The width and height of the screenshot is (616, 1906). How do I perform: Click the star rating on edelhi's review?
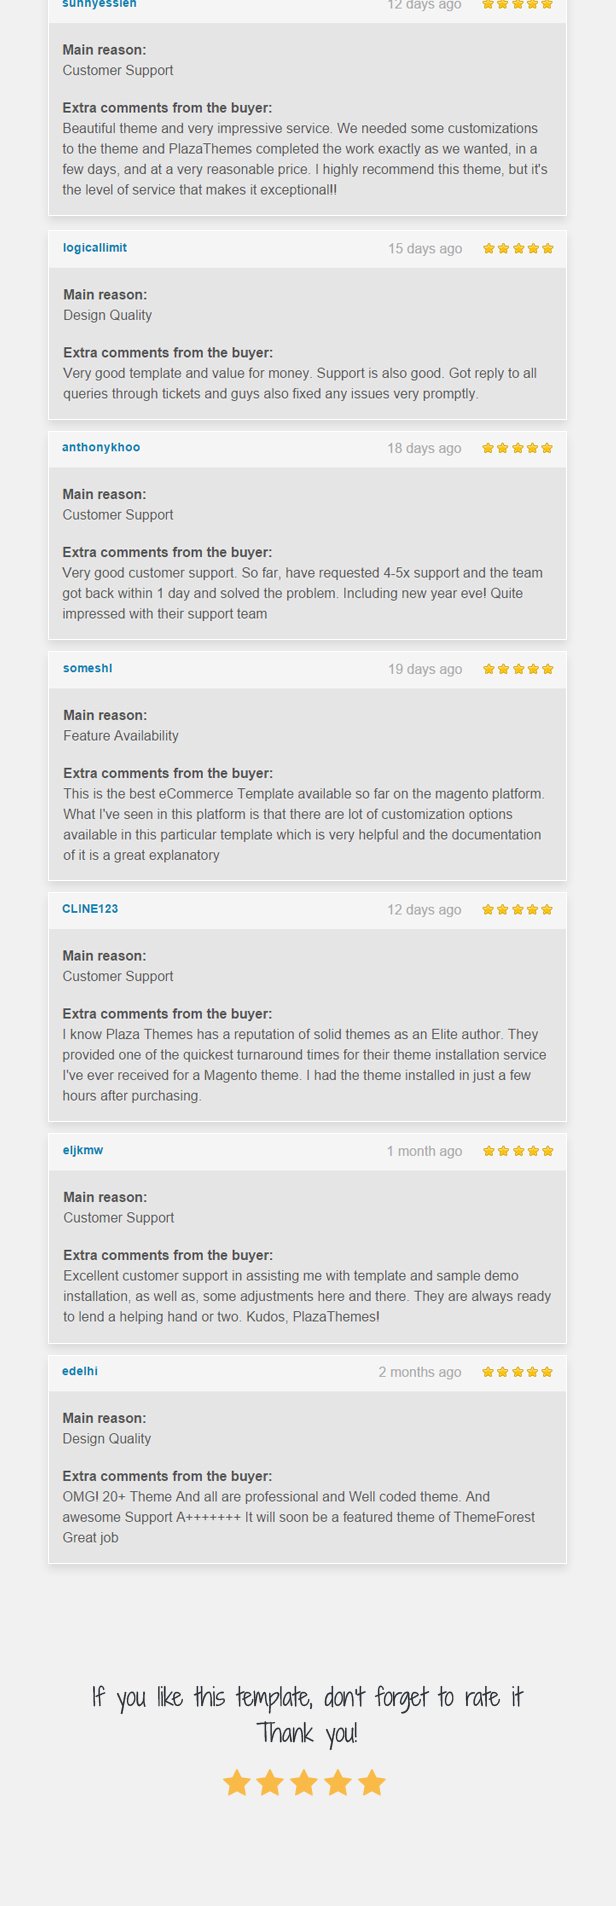(x=518, y=1372)
